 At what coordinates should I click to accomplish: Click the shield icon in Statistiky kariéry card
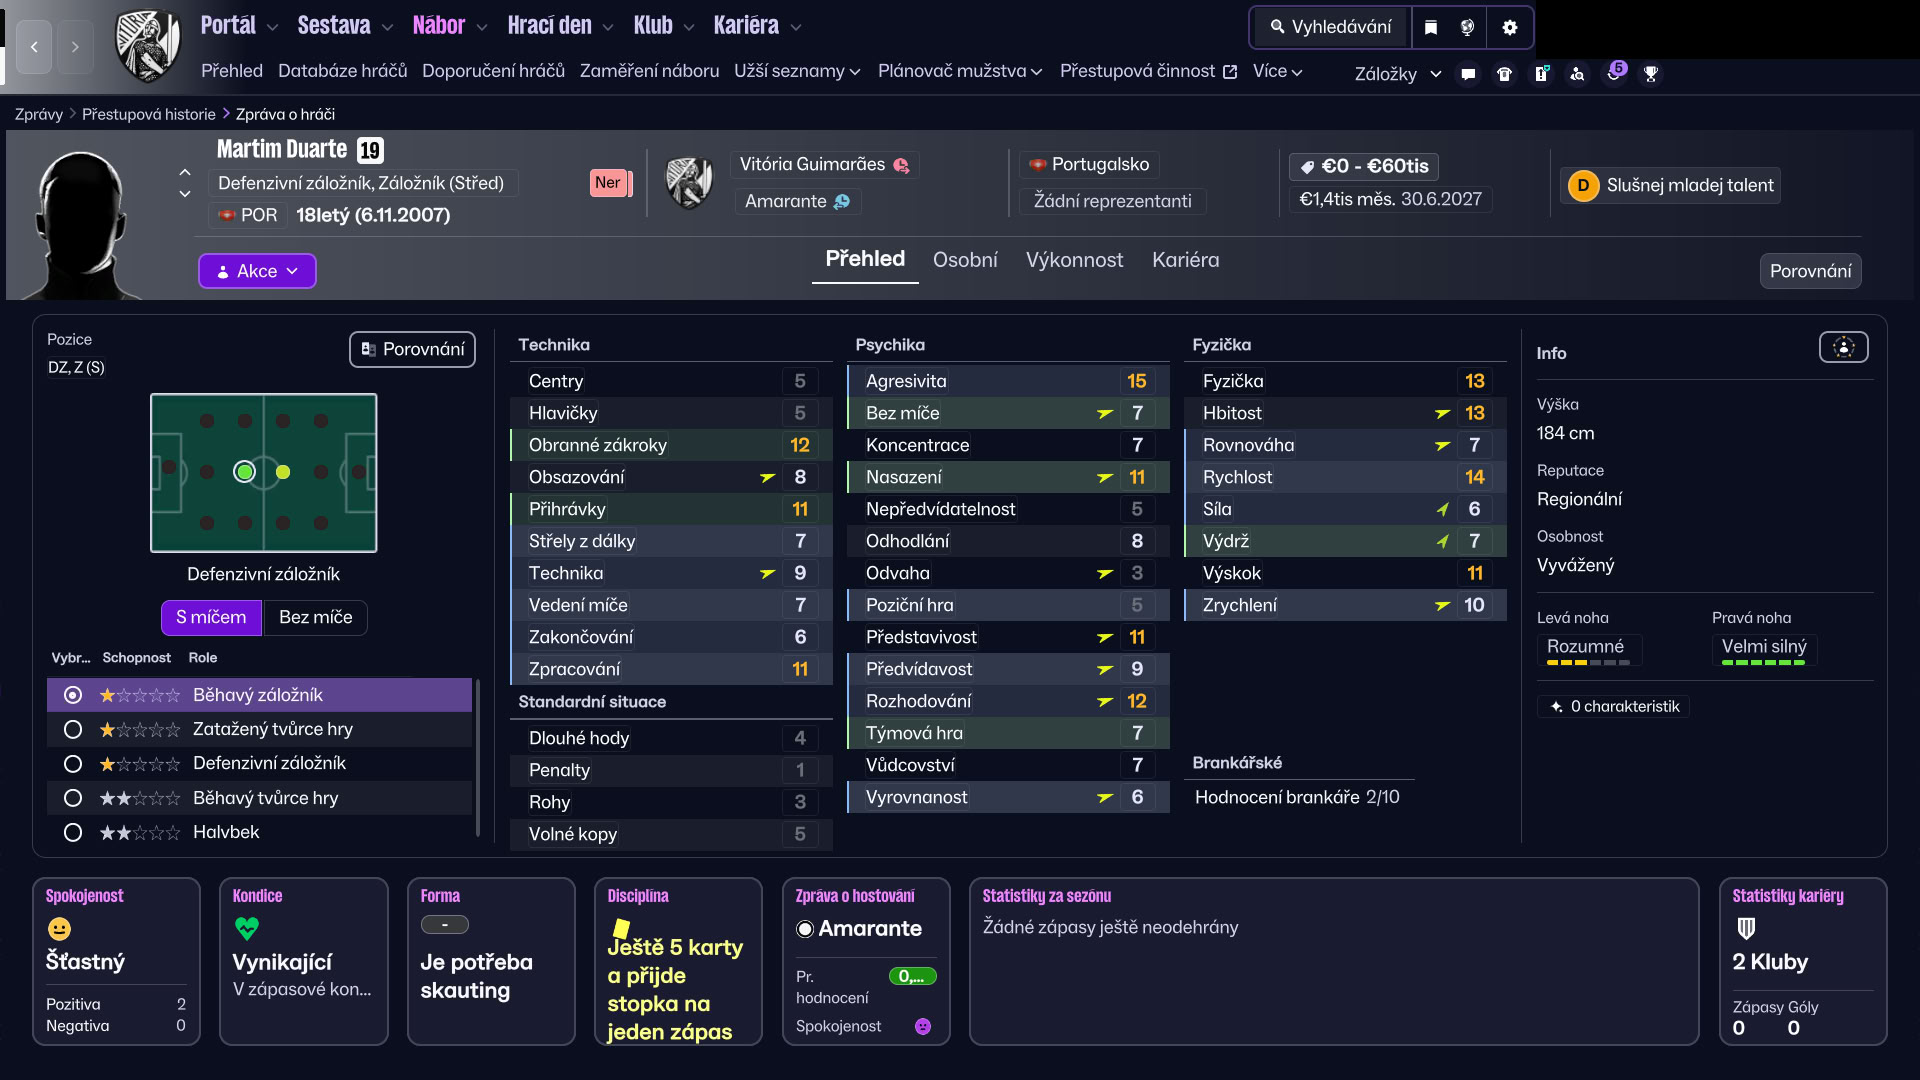(x=1746, y=929)
